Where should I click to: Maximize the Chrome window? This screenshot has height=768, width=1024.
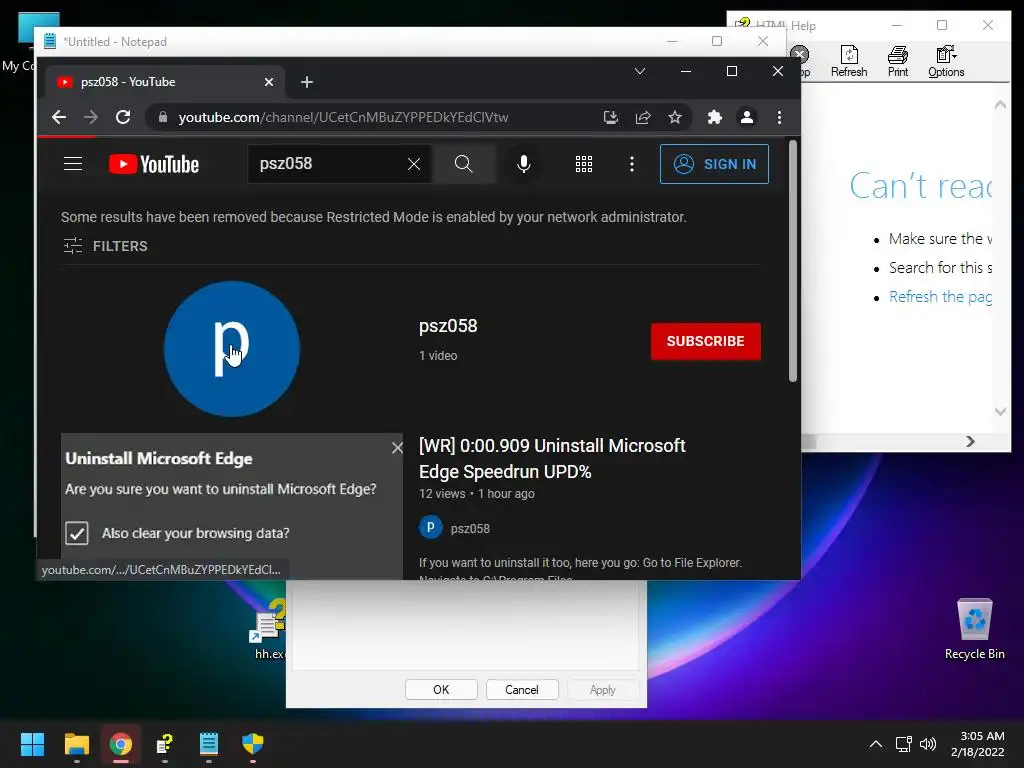tap(731, 71)
